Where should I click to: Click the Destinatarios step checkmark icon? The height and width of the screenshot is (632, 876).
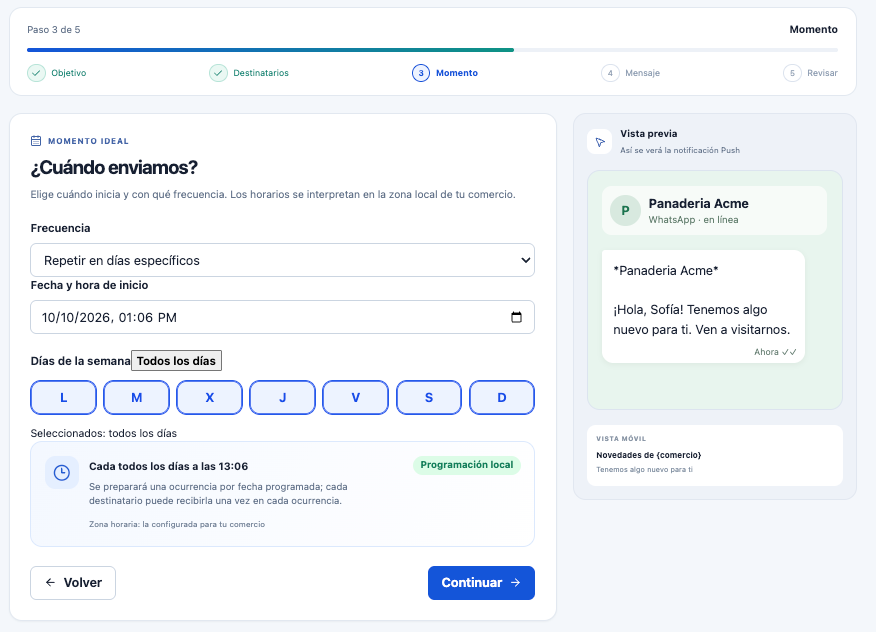pos(218,73)
